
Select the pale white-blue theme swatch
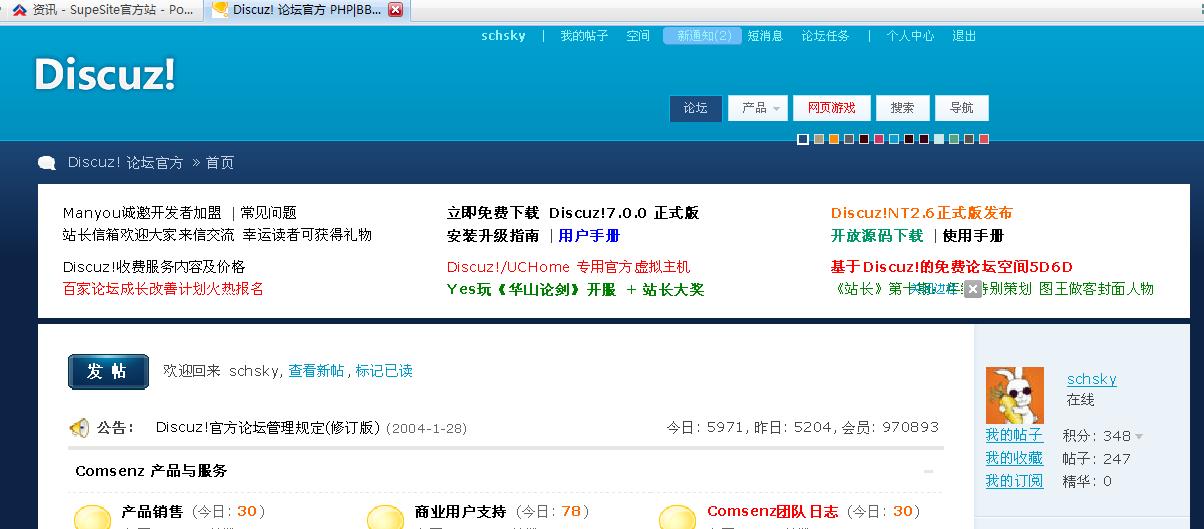point(938,139)
